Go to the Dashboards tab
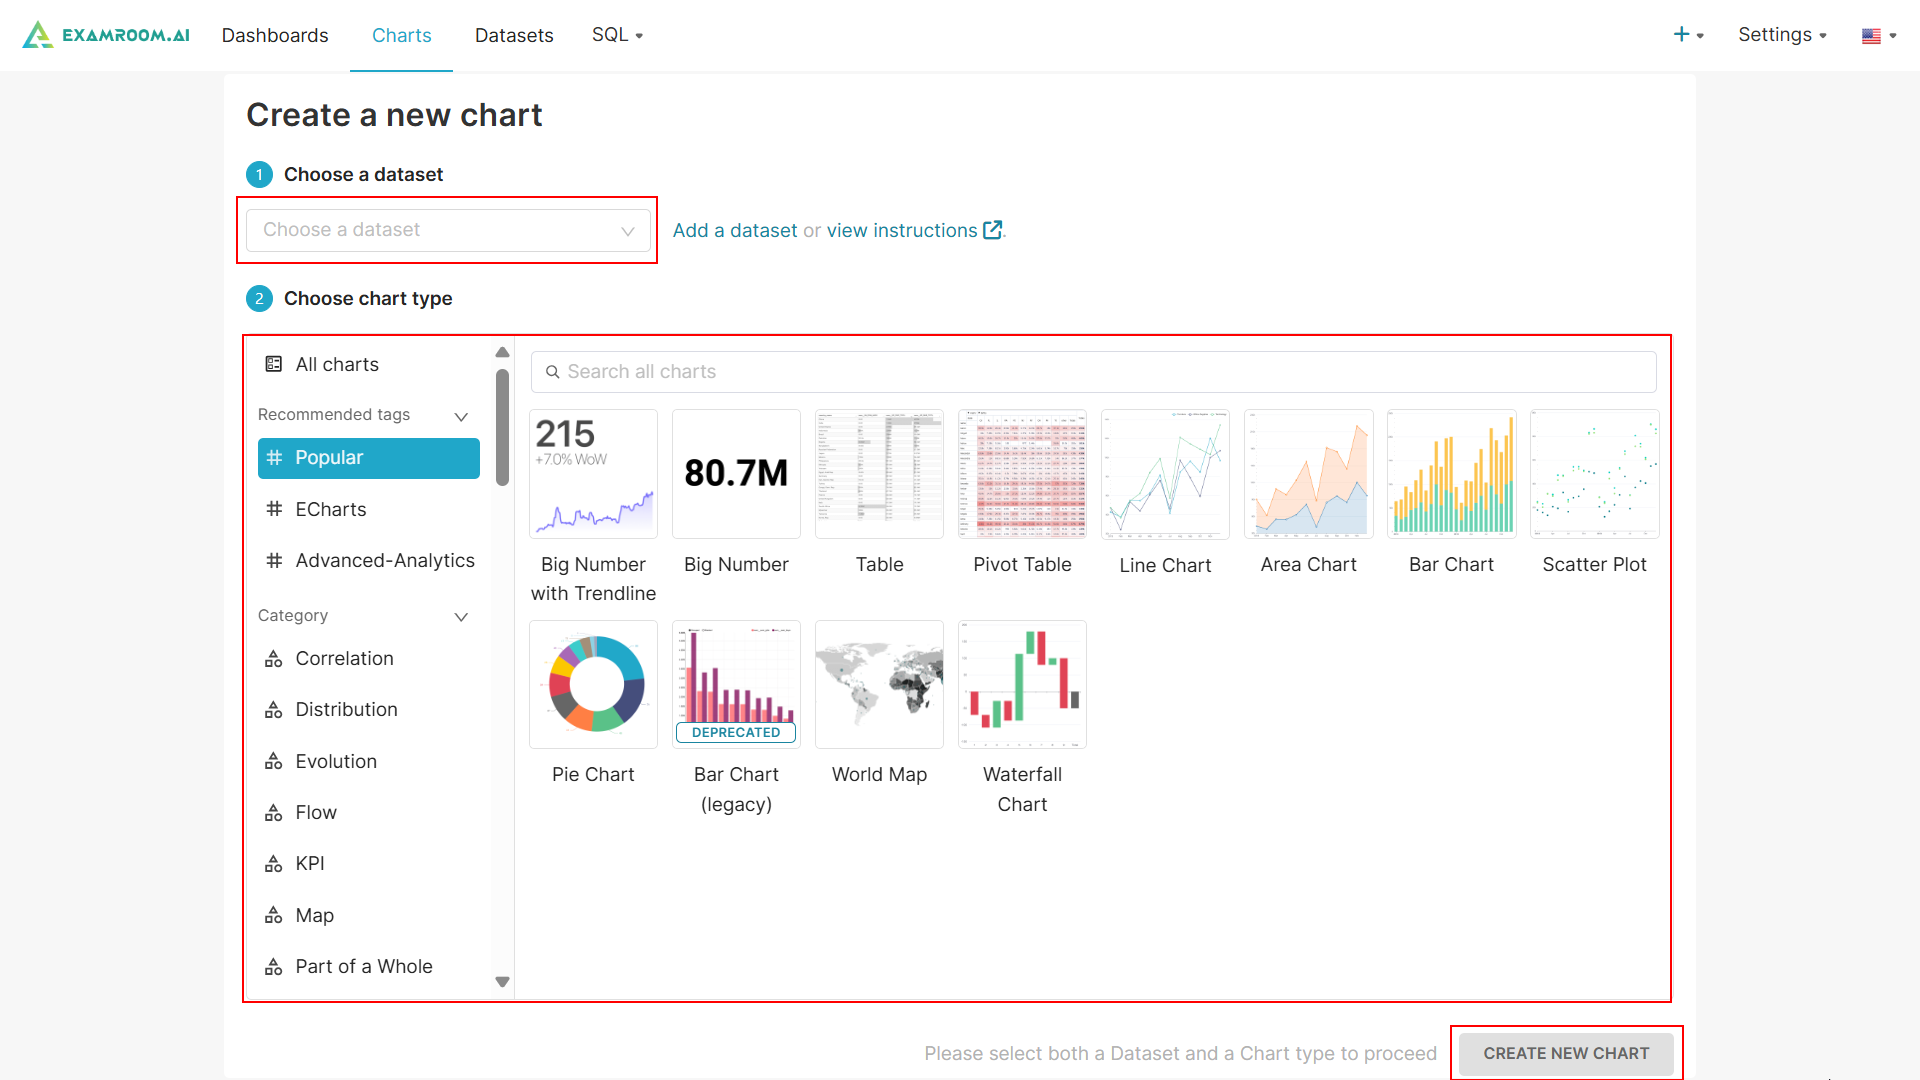This screenshot has width=1920, height=1080. 275,35
